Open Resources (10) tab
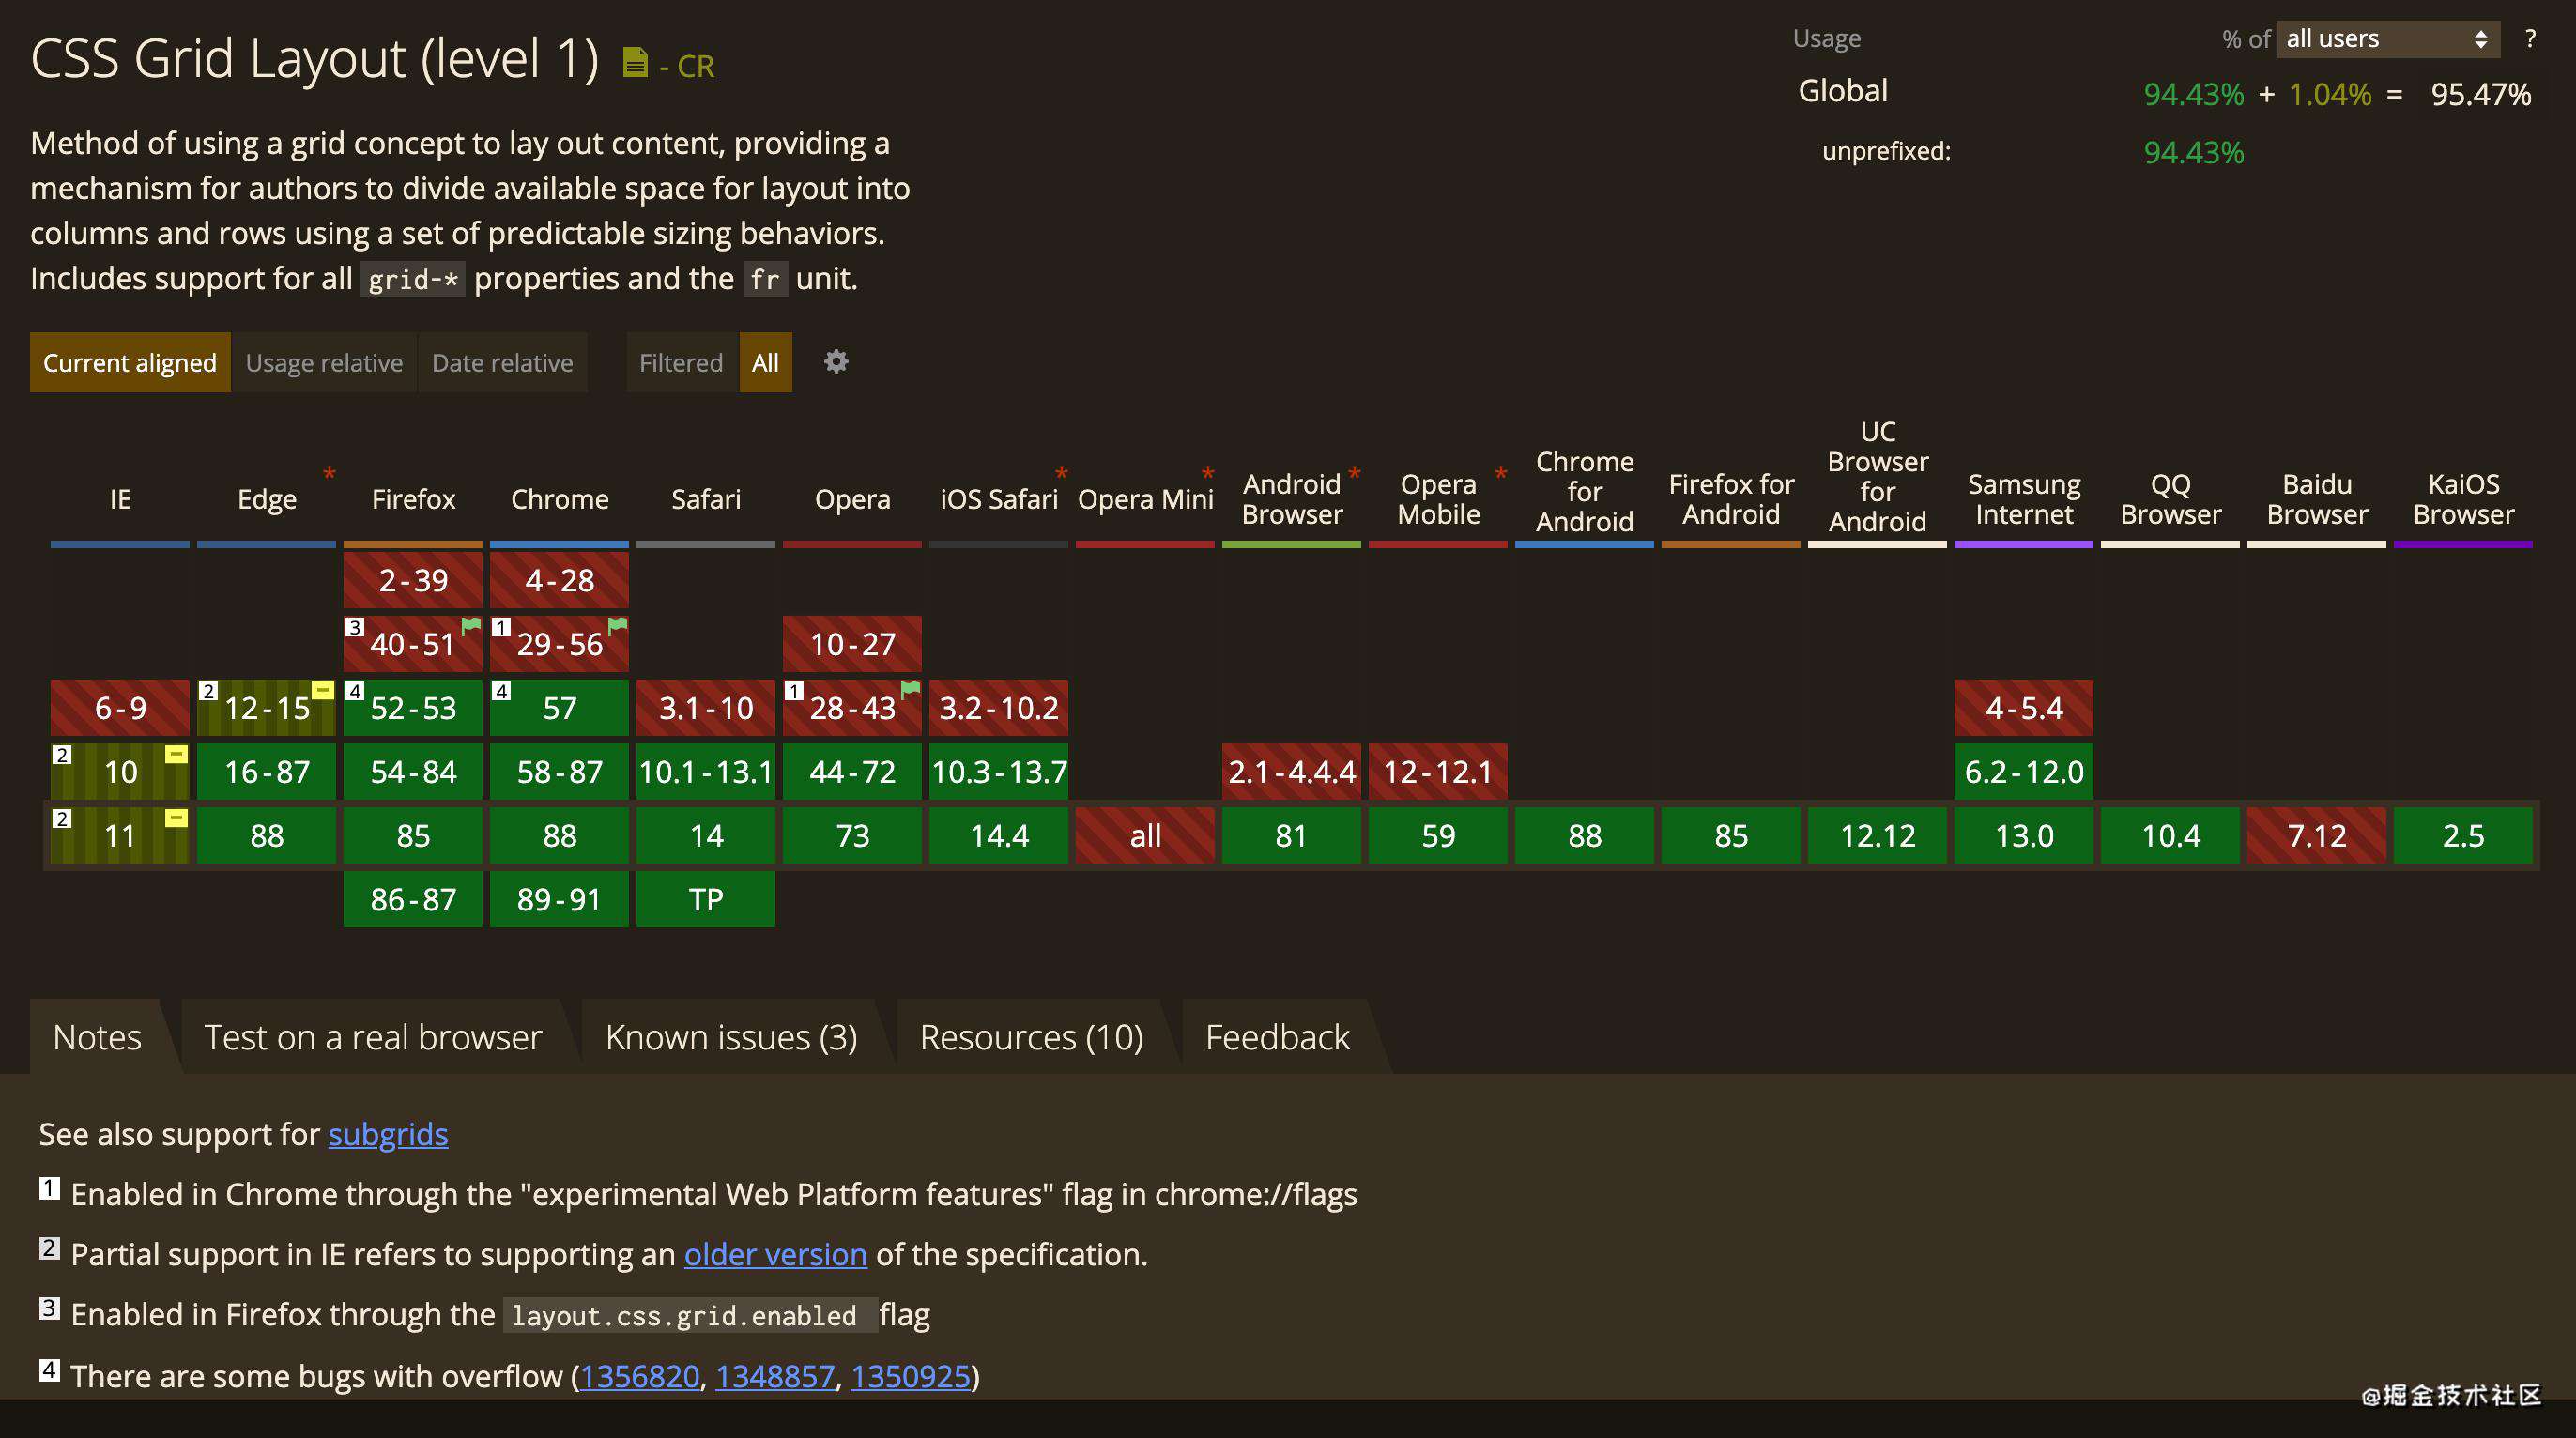The height and width of the screenshot is (1438, 2576). pyautogui.click(x=1031, y=1037)
